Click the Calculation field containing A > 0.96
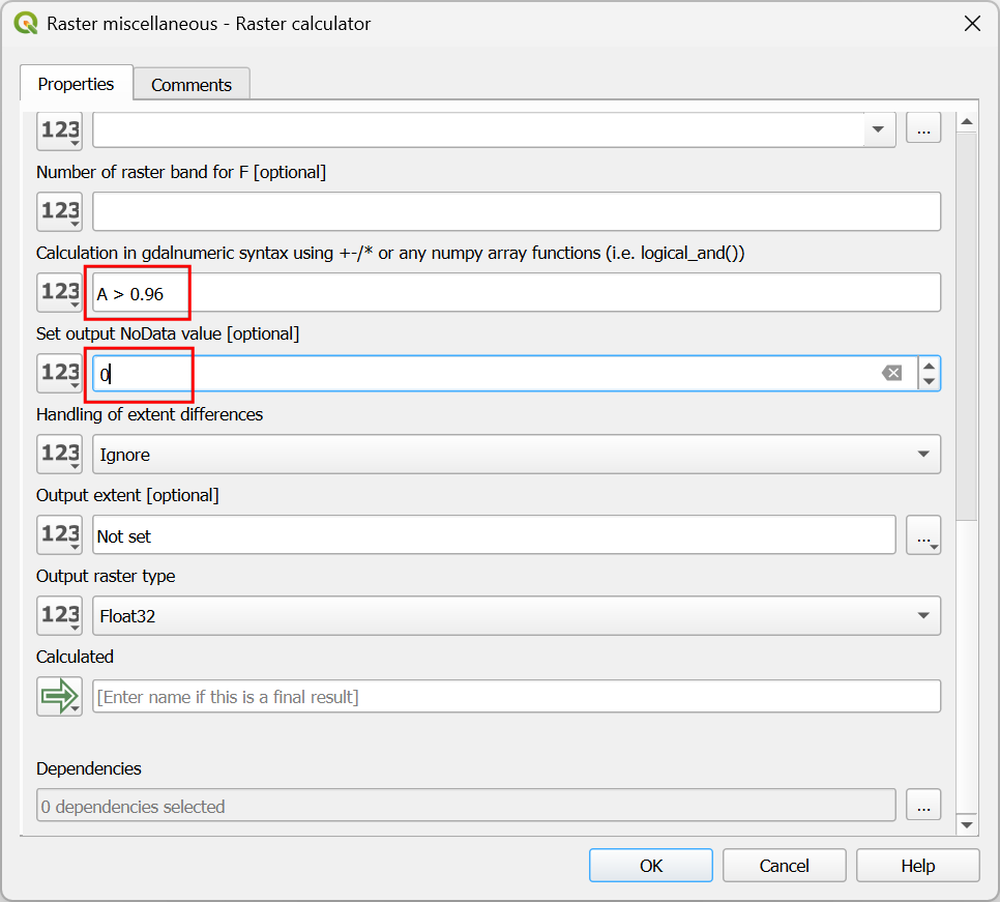 coord(517,293)
